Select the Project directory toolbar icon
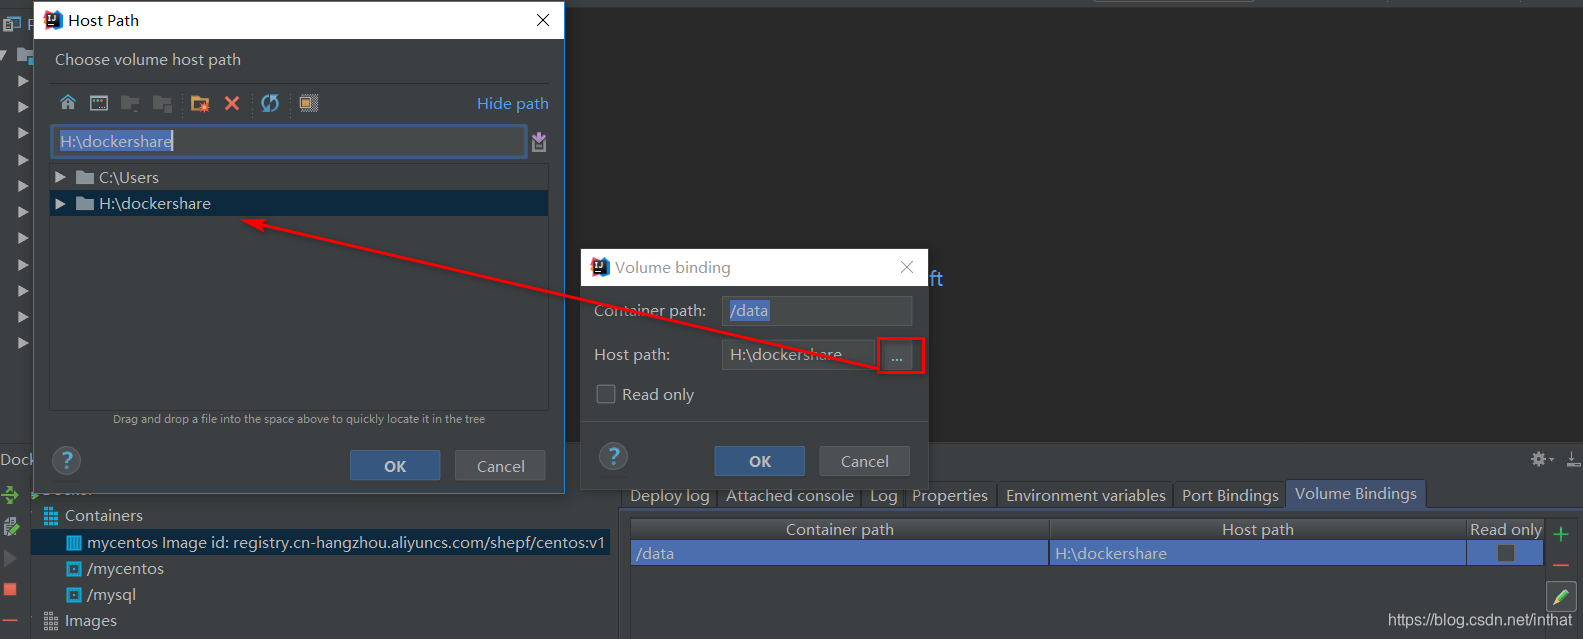 pyautogui.click(x=130, y=103)
